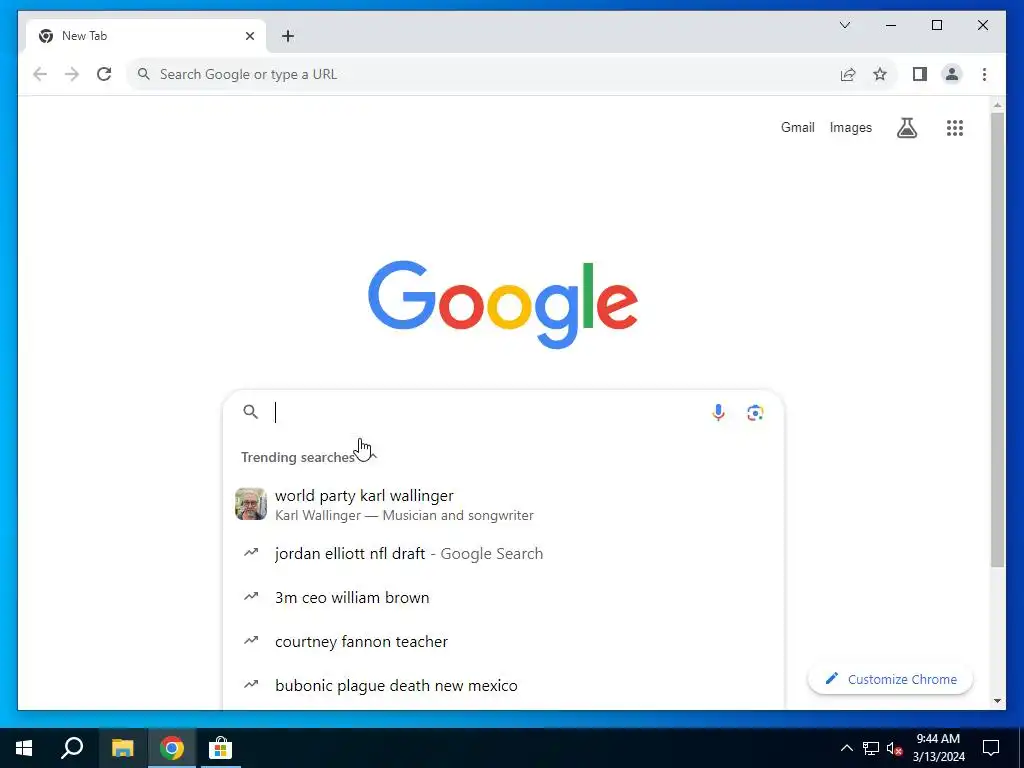Reload the current page

pyautogui.click(x=104, y=74)
